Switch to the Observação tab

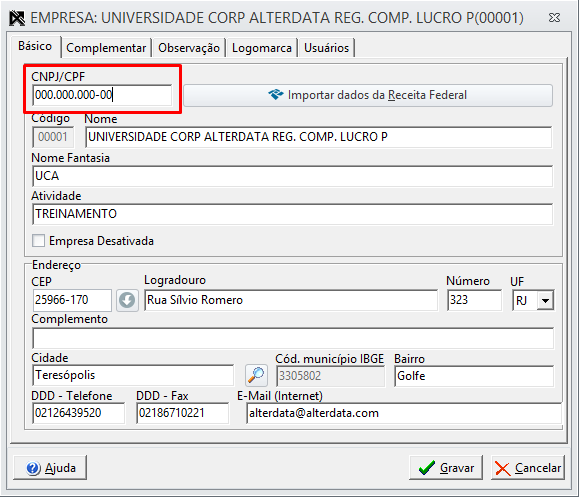click(189, 48)
